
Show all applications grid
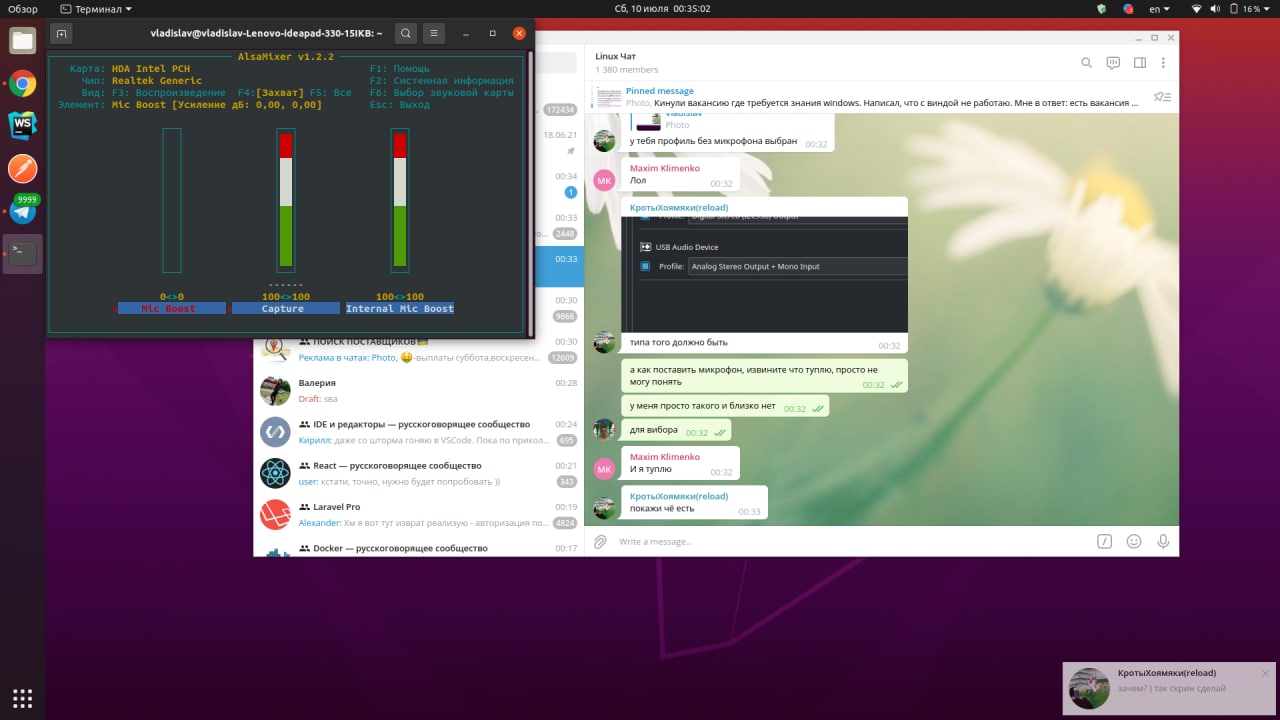coord(22,697)
